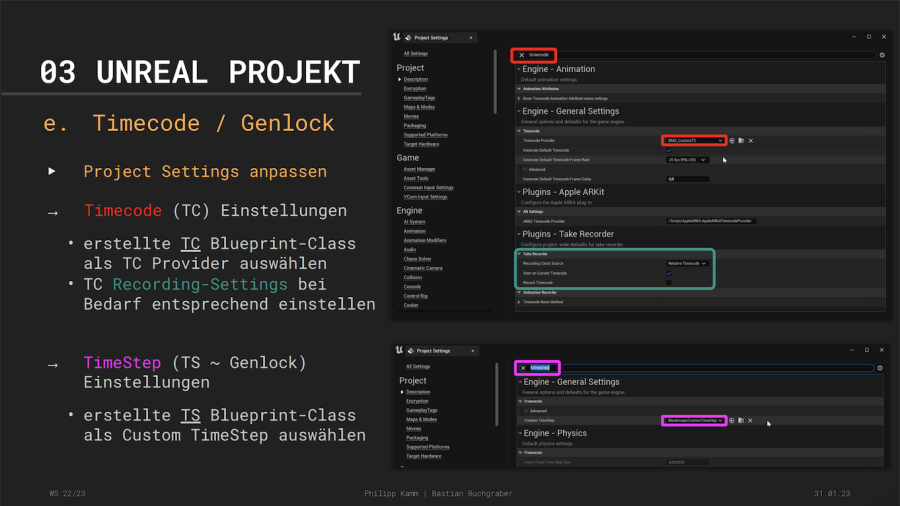Clear Custom TimeStep value with X icon
This screenshot has width=900, height=506.
pyautogui.click(x=751, y=421)
